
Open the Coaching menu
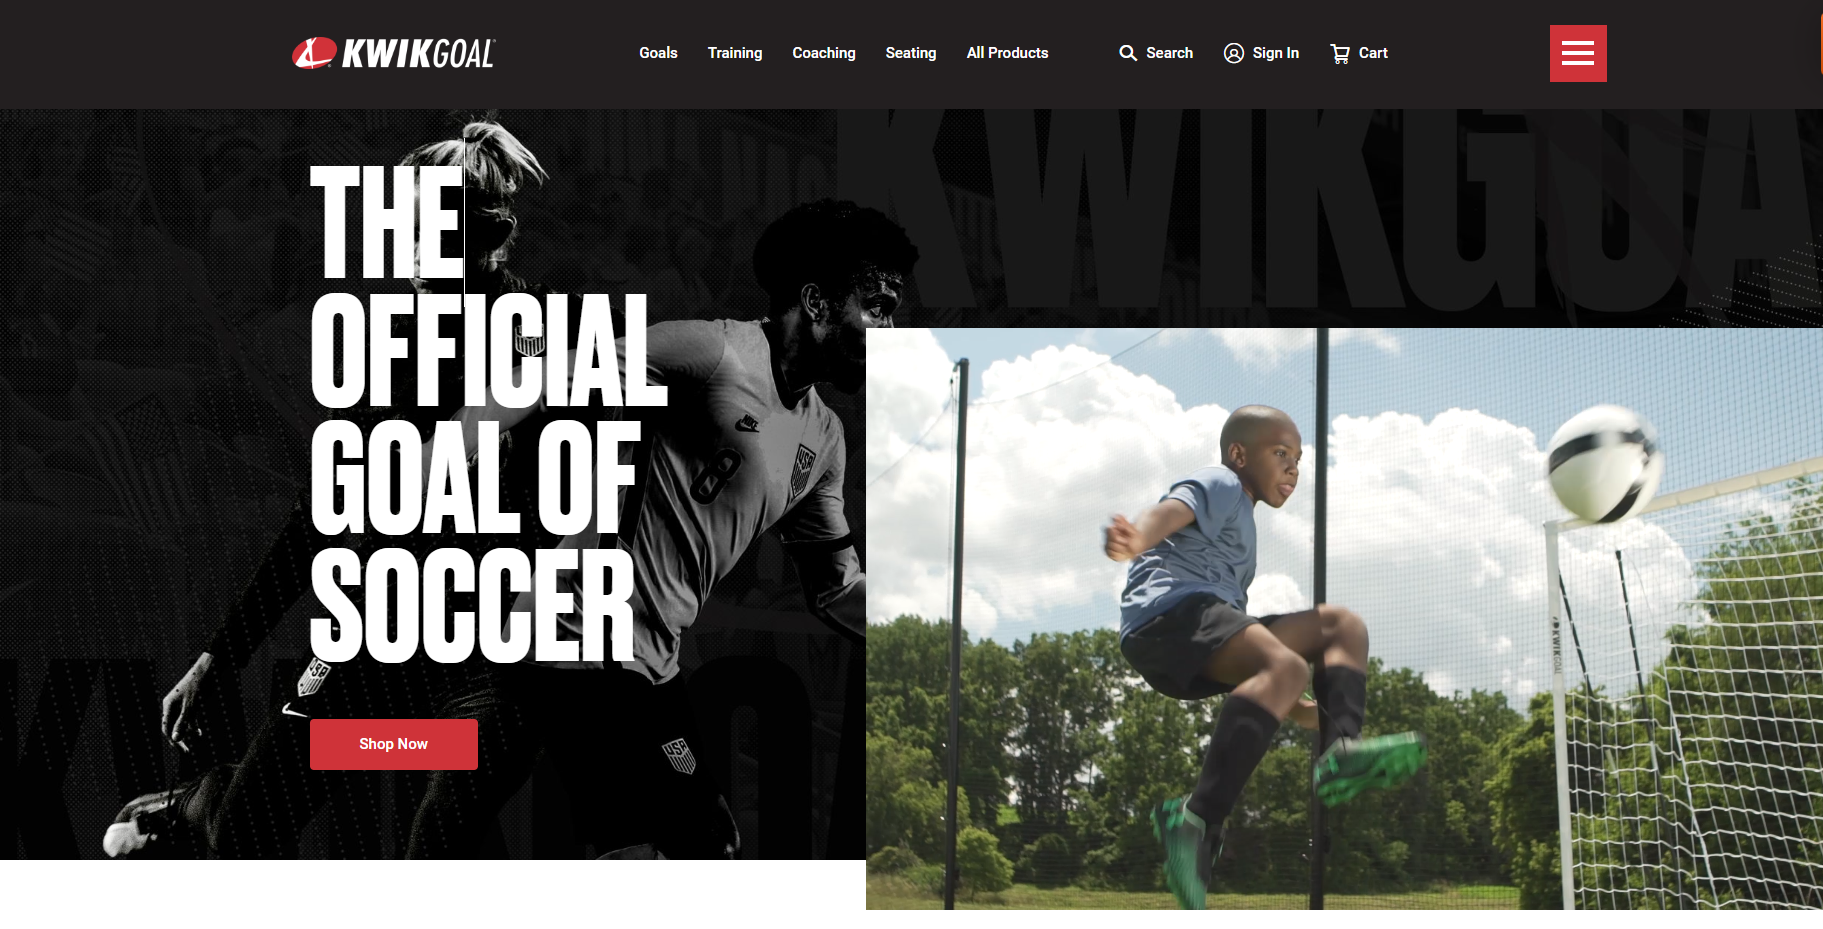coord(824,53)
